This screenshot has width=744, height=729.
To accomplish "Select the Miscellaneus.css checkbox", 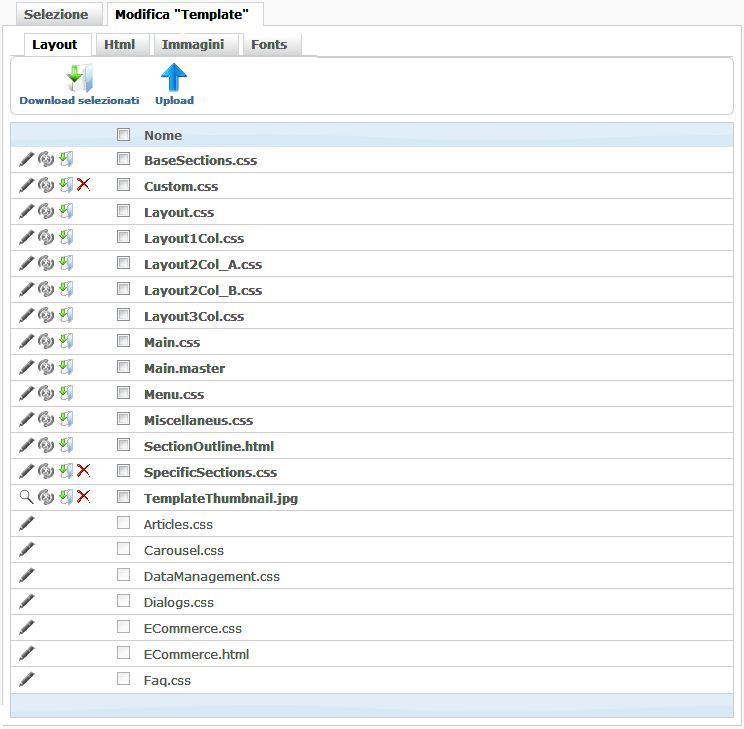I will 123,419.
